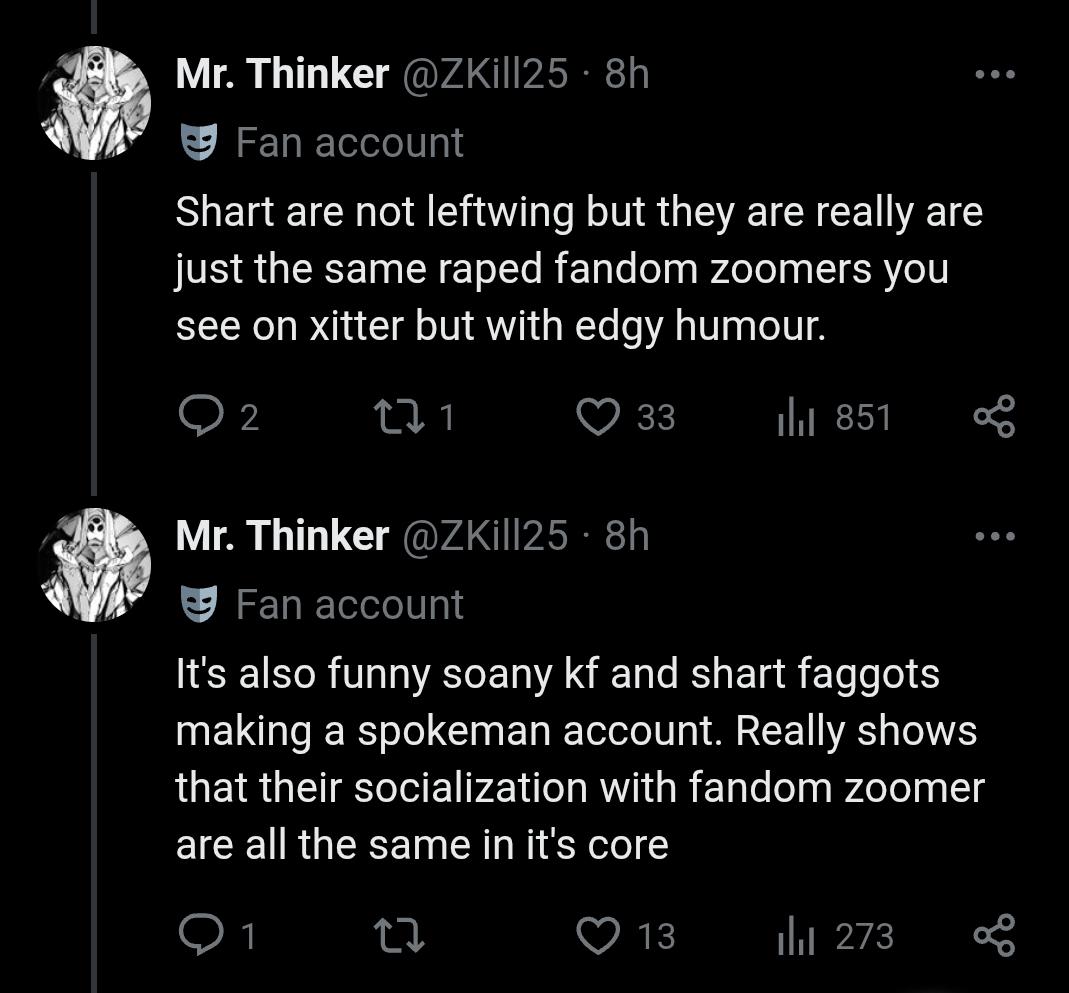Repost the tweet that has 13 likes

pyautogui.click(x=399, y=936)
